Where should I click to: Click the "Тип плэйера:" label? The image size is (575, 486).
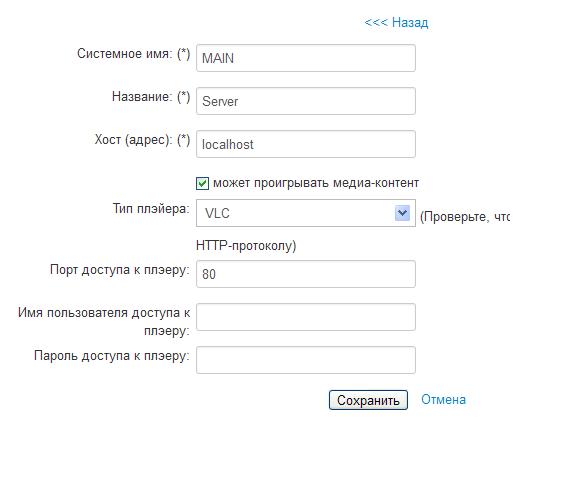coord(151,208)
